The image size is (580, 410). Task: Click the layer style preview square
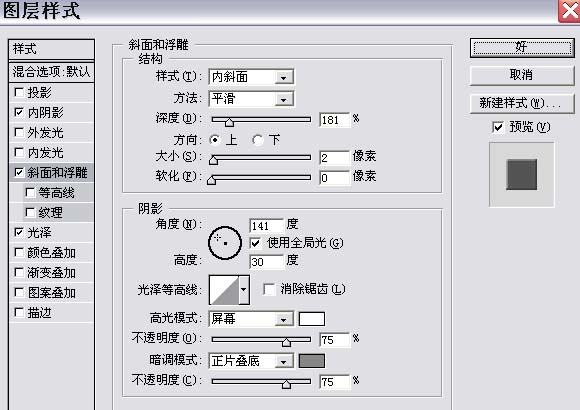[522, 175]
